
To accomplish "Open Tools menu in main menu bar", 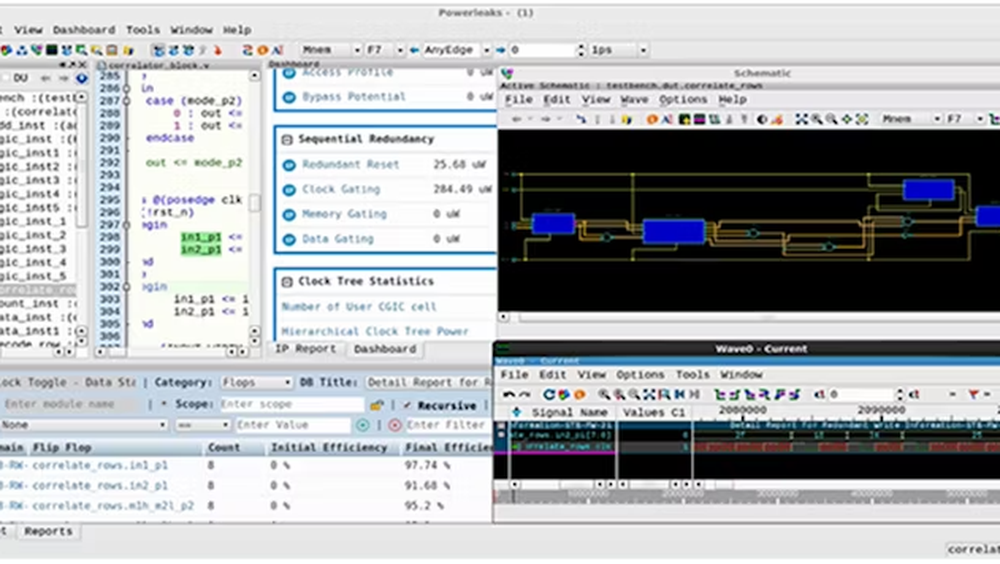I will (x=143, y=30).
